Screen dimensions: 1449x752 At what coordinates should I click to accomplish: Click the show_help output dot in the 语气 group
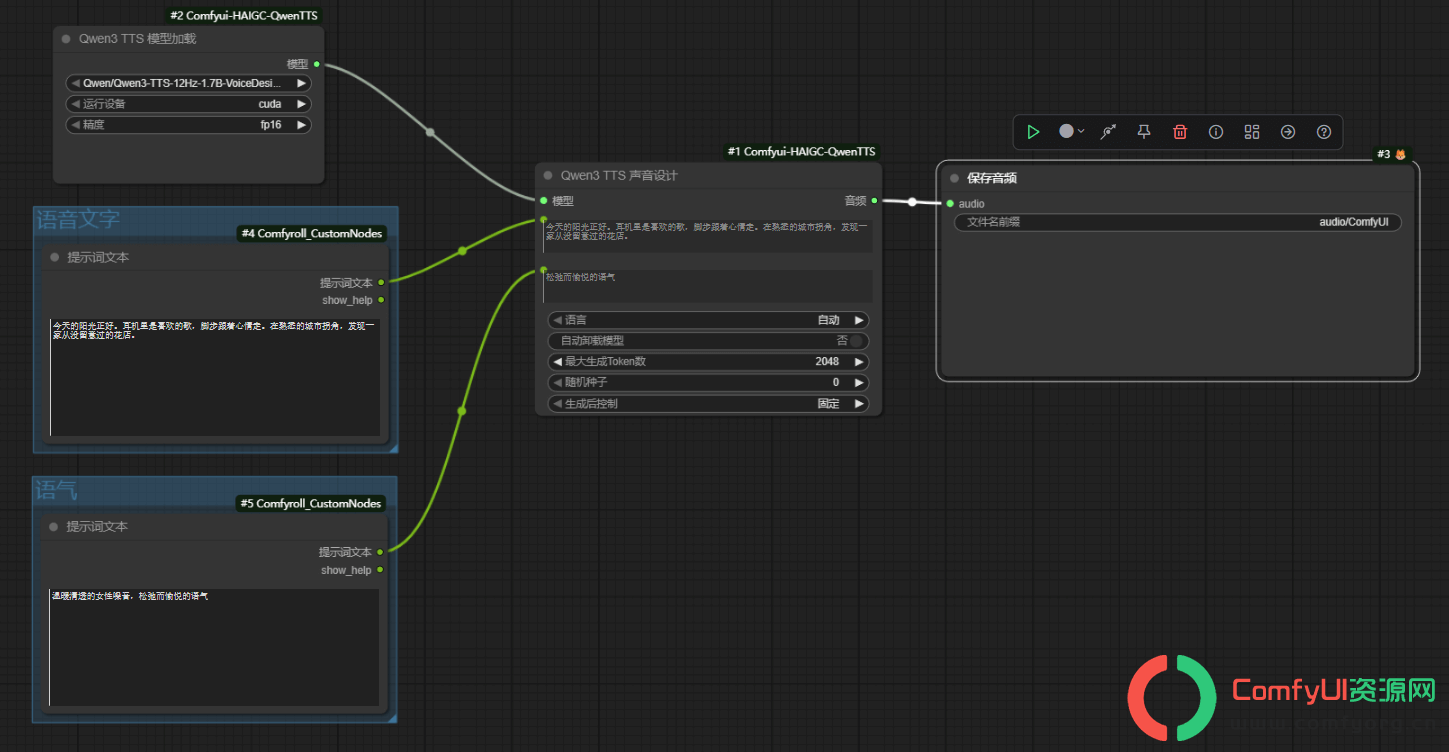click(380, 570)
